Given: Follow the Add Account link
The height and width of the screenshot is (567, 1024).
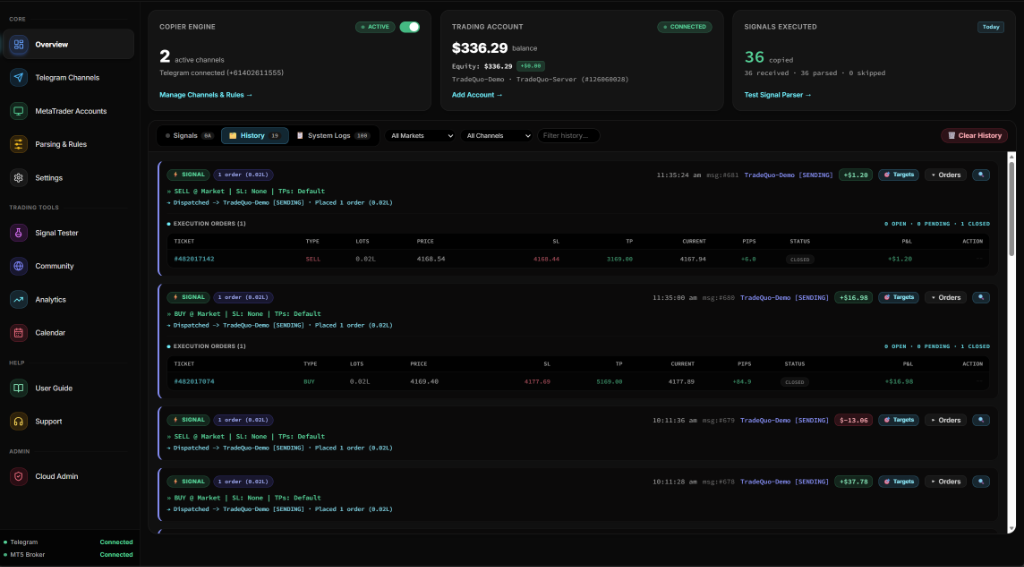Looking at the screenshot, I should point(477,95).
